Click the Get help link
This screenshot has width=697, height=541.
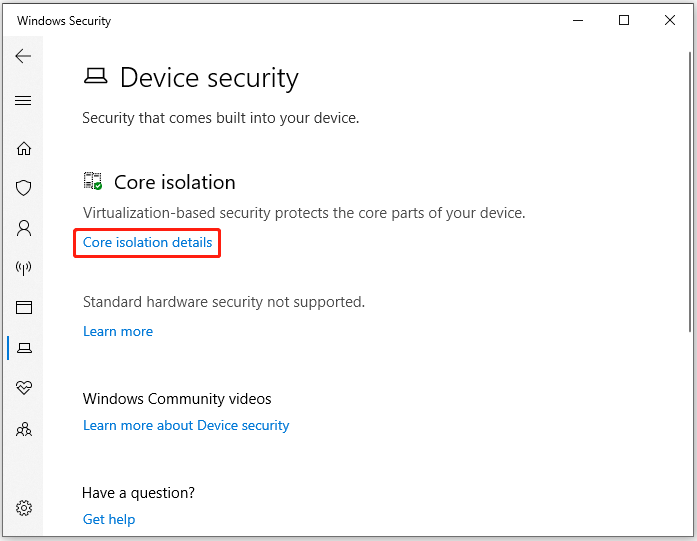(x=109, y=519)
